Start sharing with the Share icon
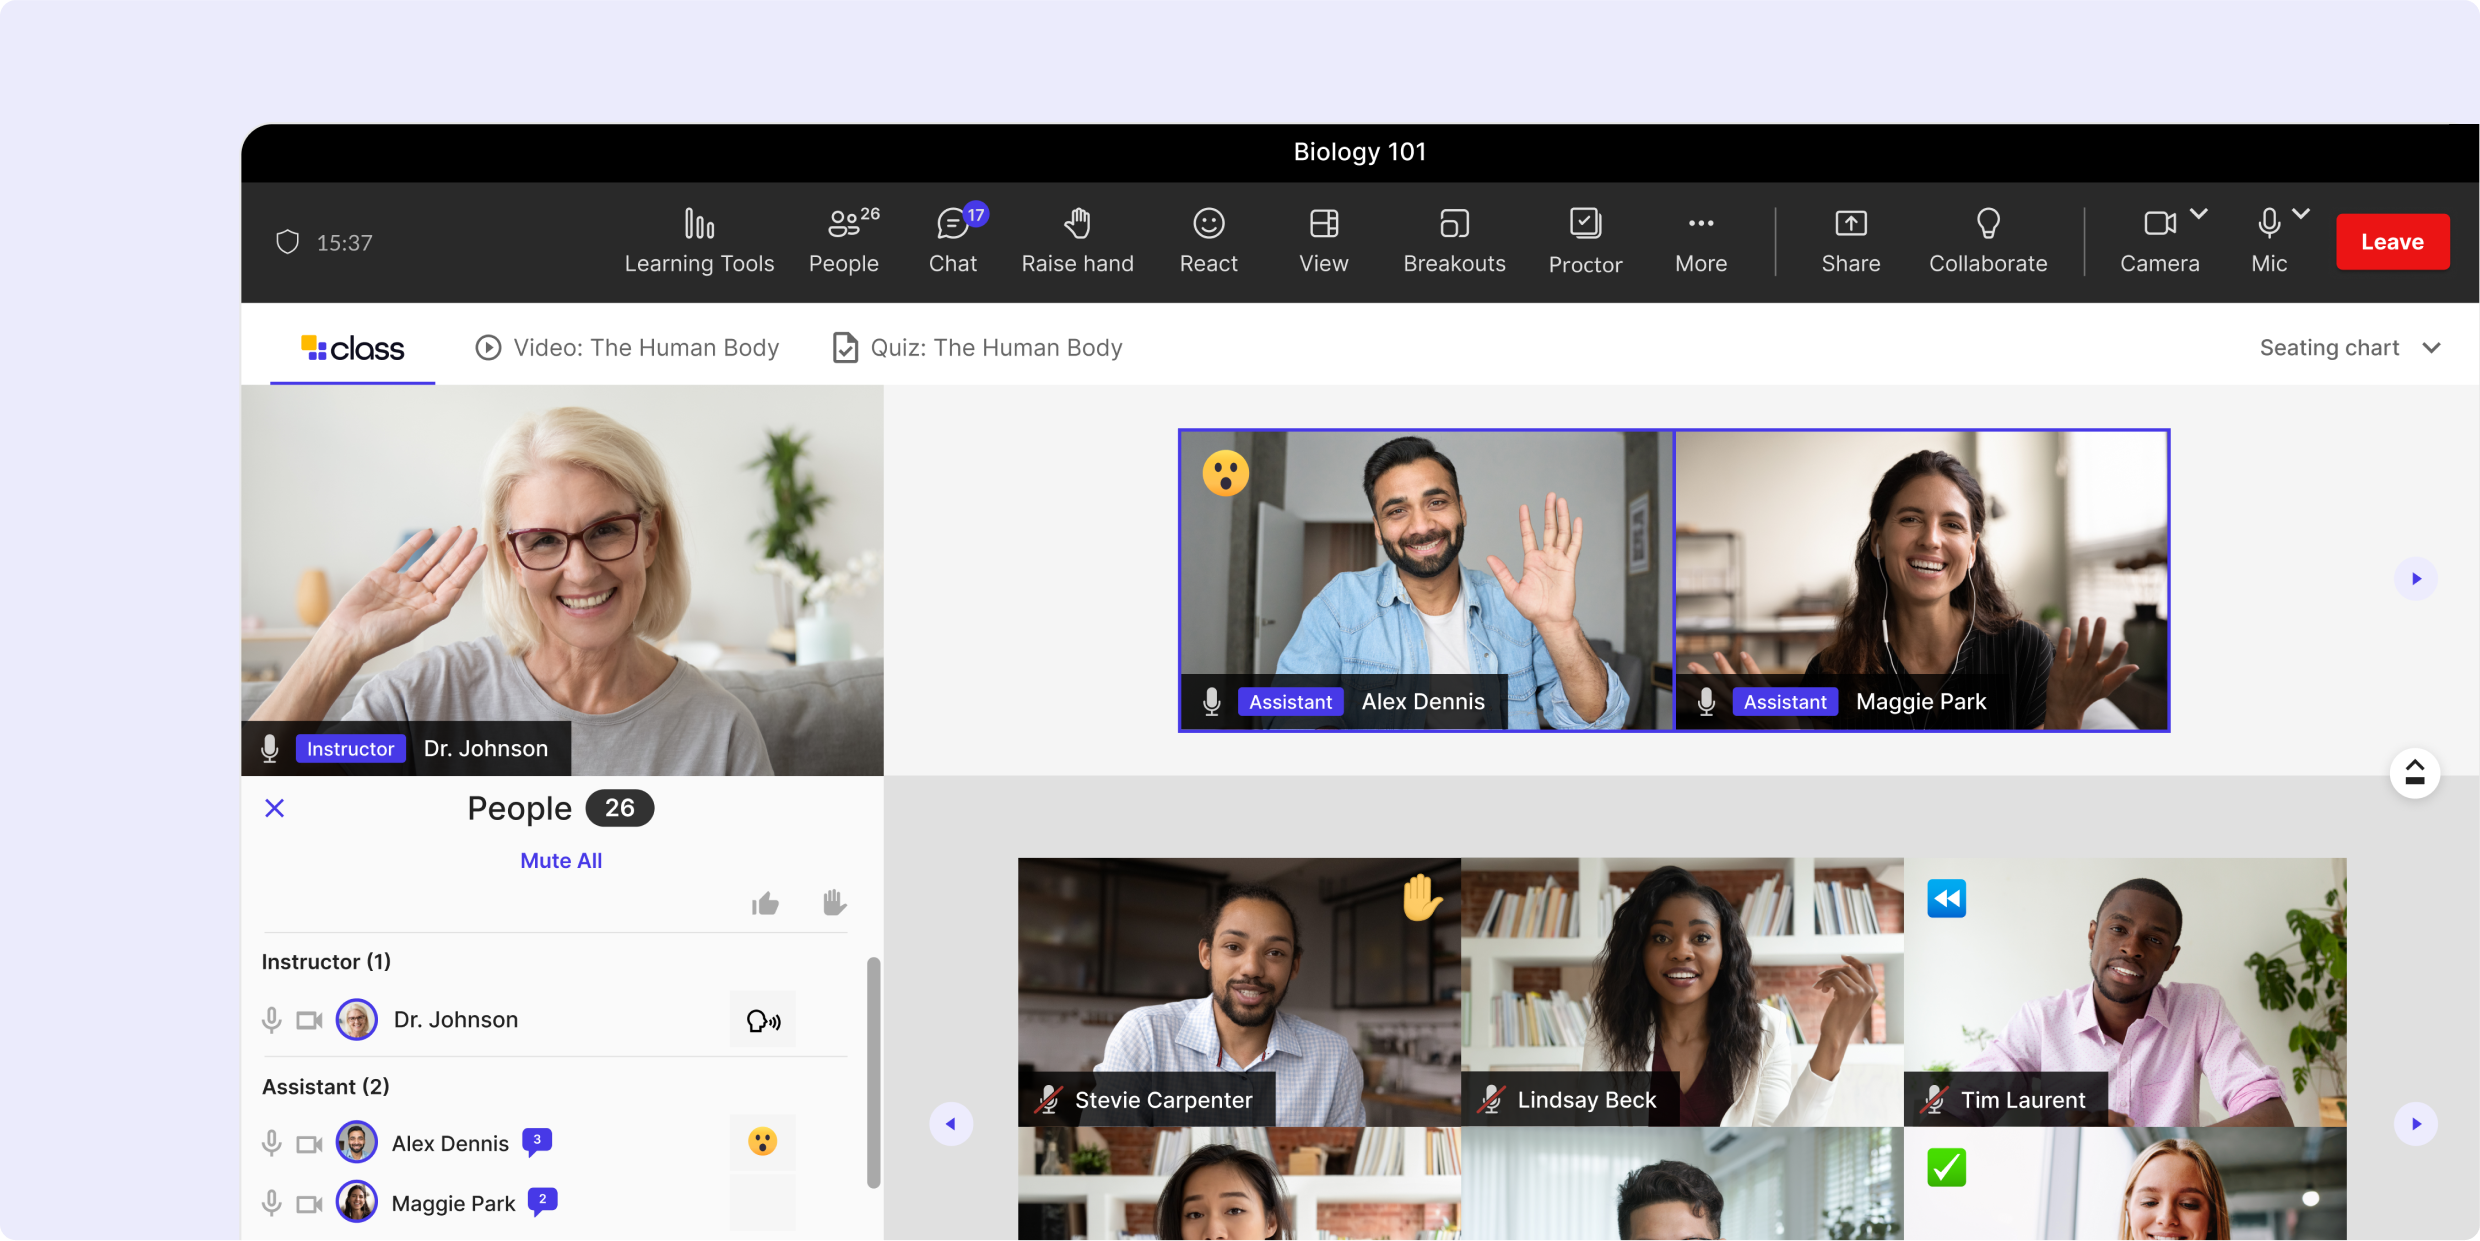This screenshot has height=1241, width=2480. (1850, 240)
